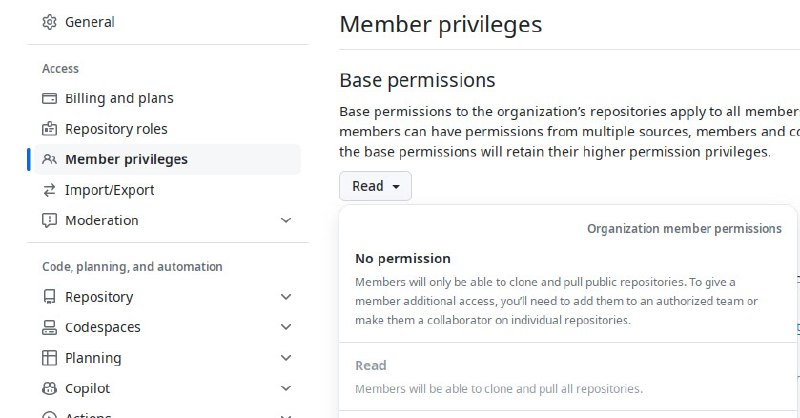
Task: Choose the Read permission option
Action: [x=568, y=377]
